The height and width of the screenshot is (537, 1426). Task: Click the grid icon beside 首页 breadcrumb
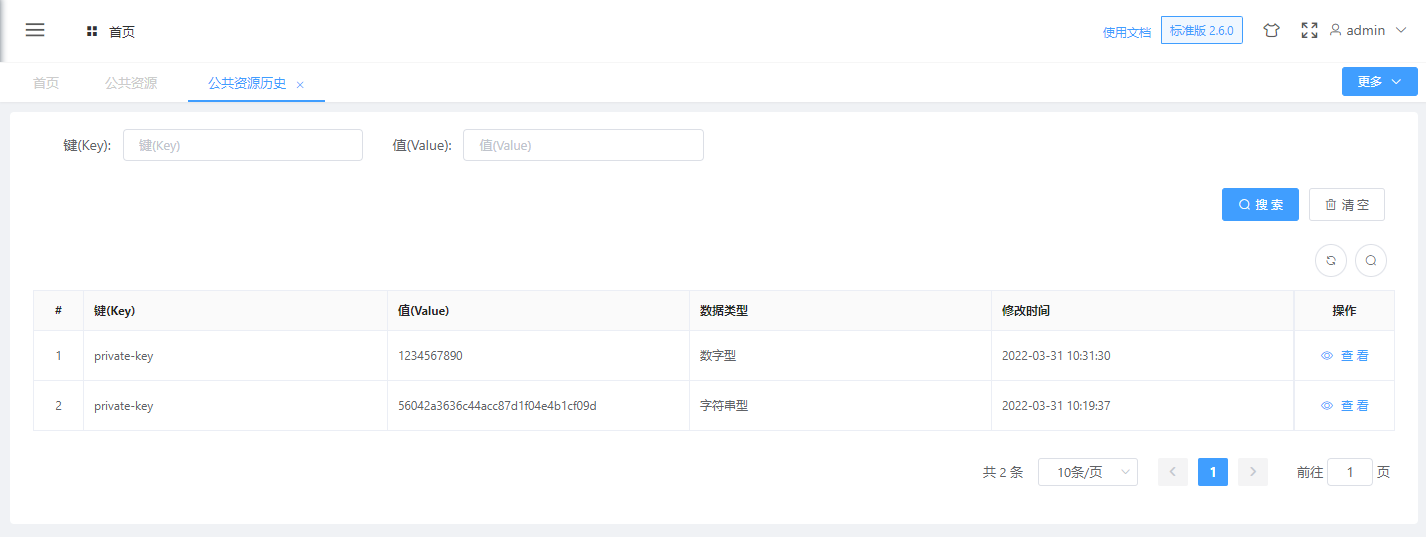[x=92, y=32]
